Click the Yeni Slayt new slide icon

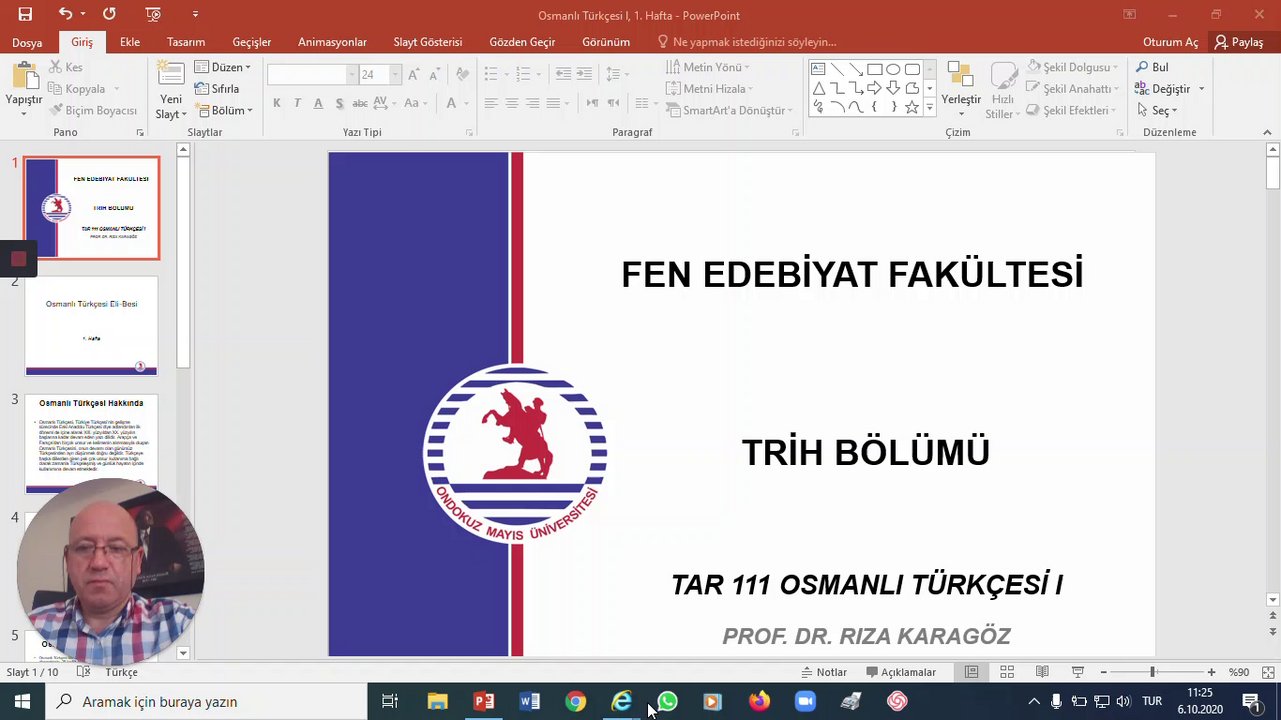pyautogui.click(x=171, y=76)
